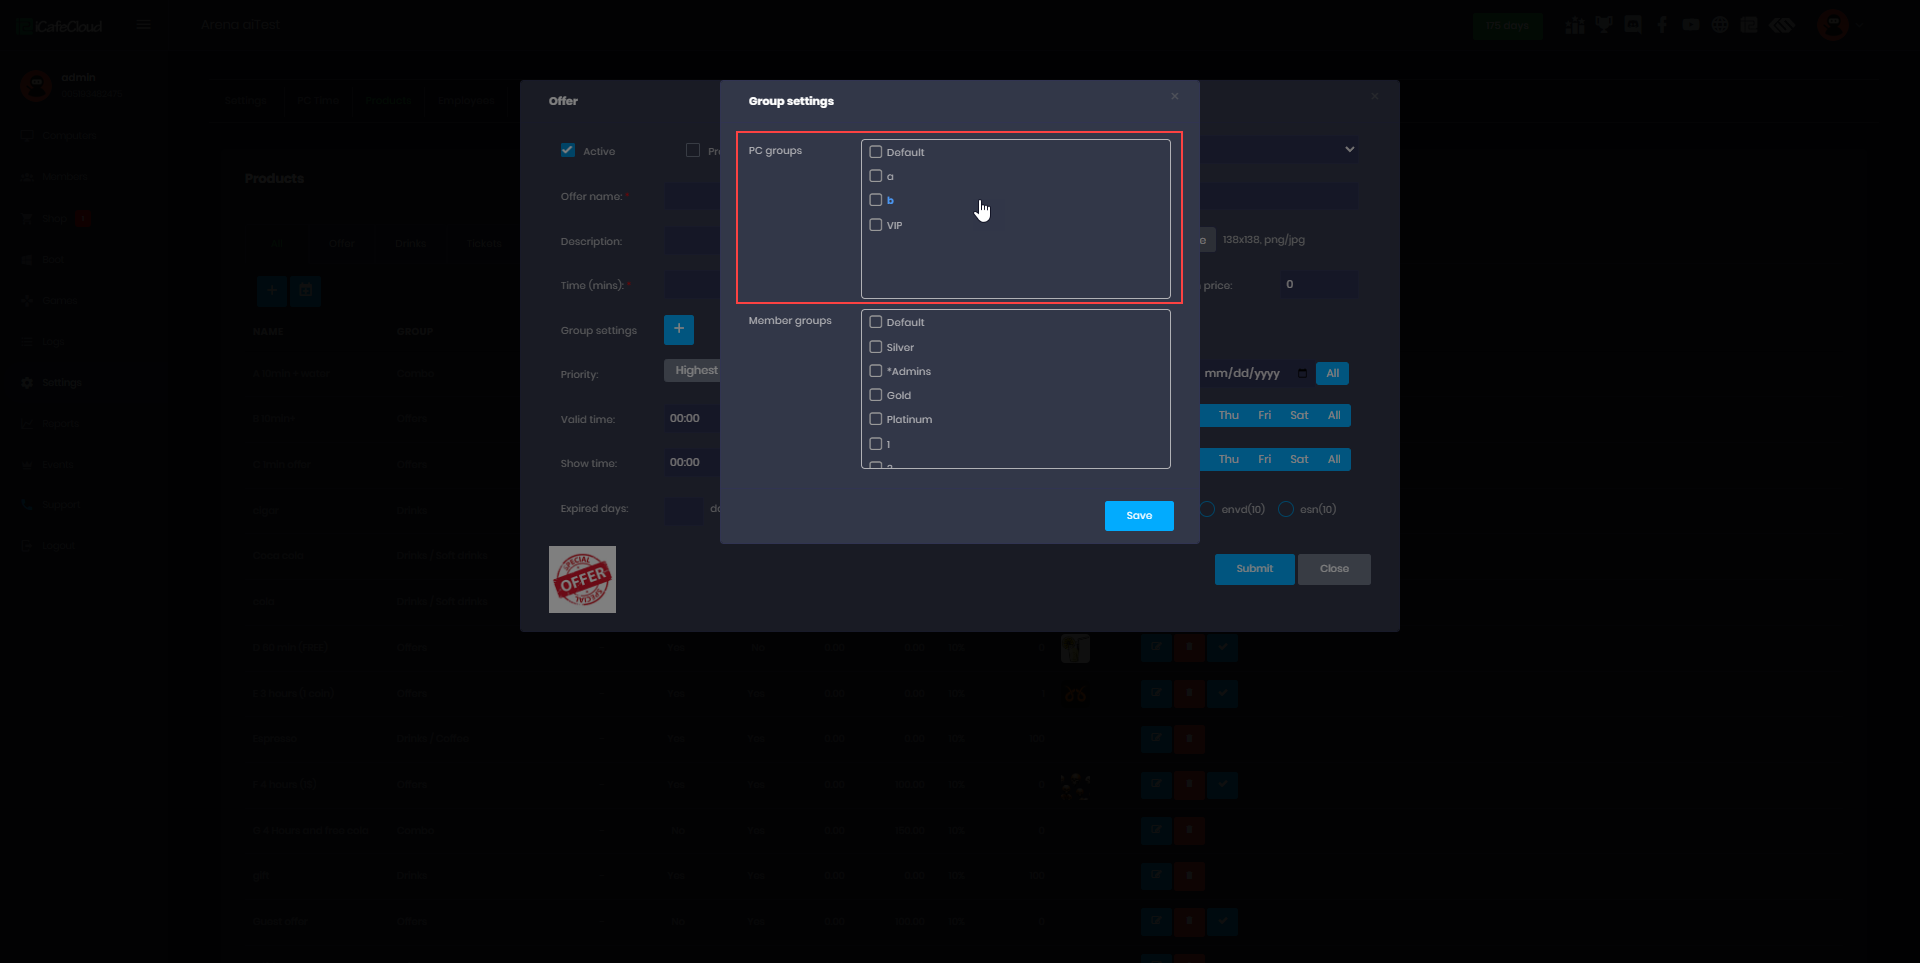Toggle Fri in the Show time row

coord(1265,459)
